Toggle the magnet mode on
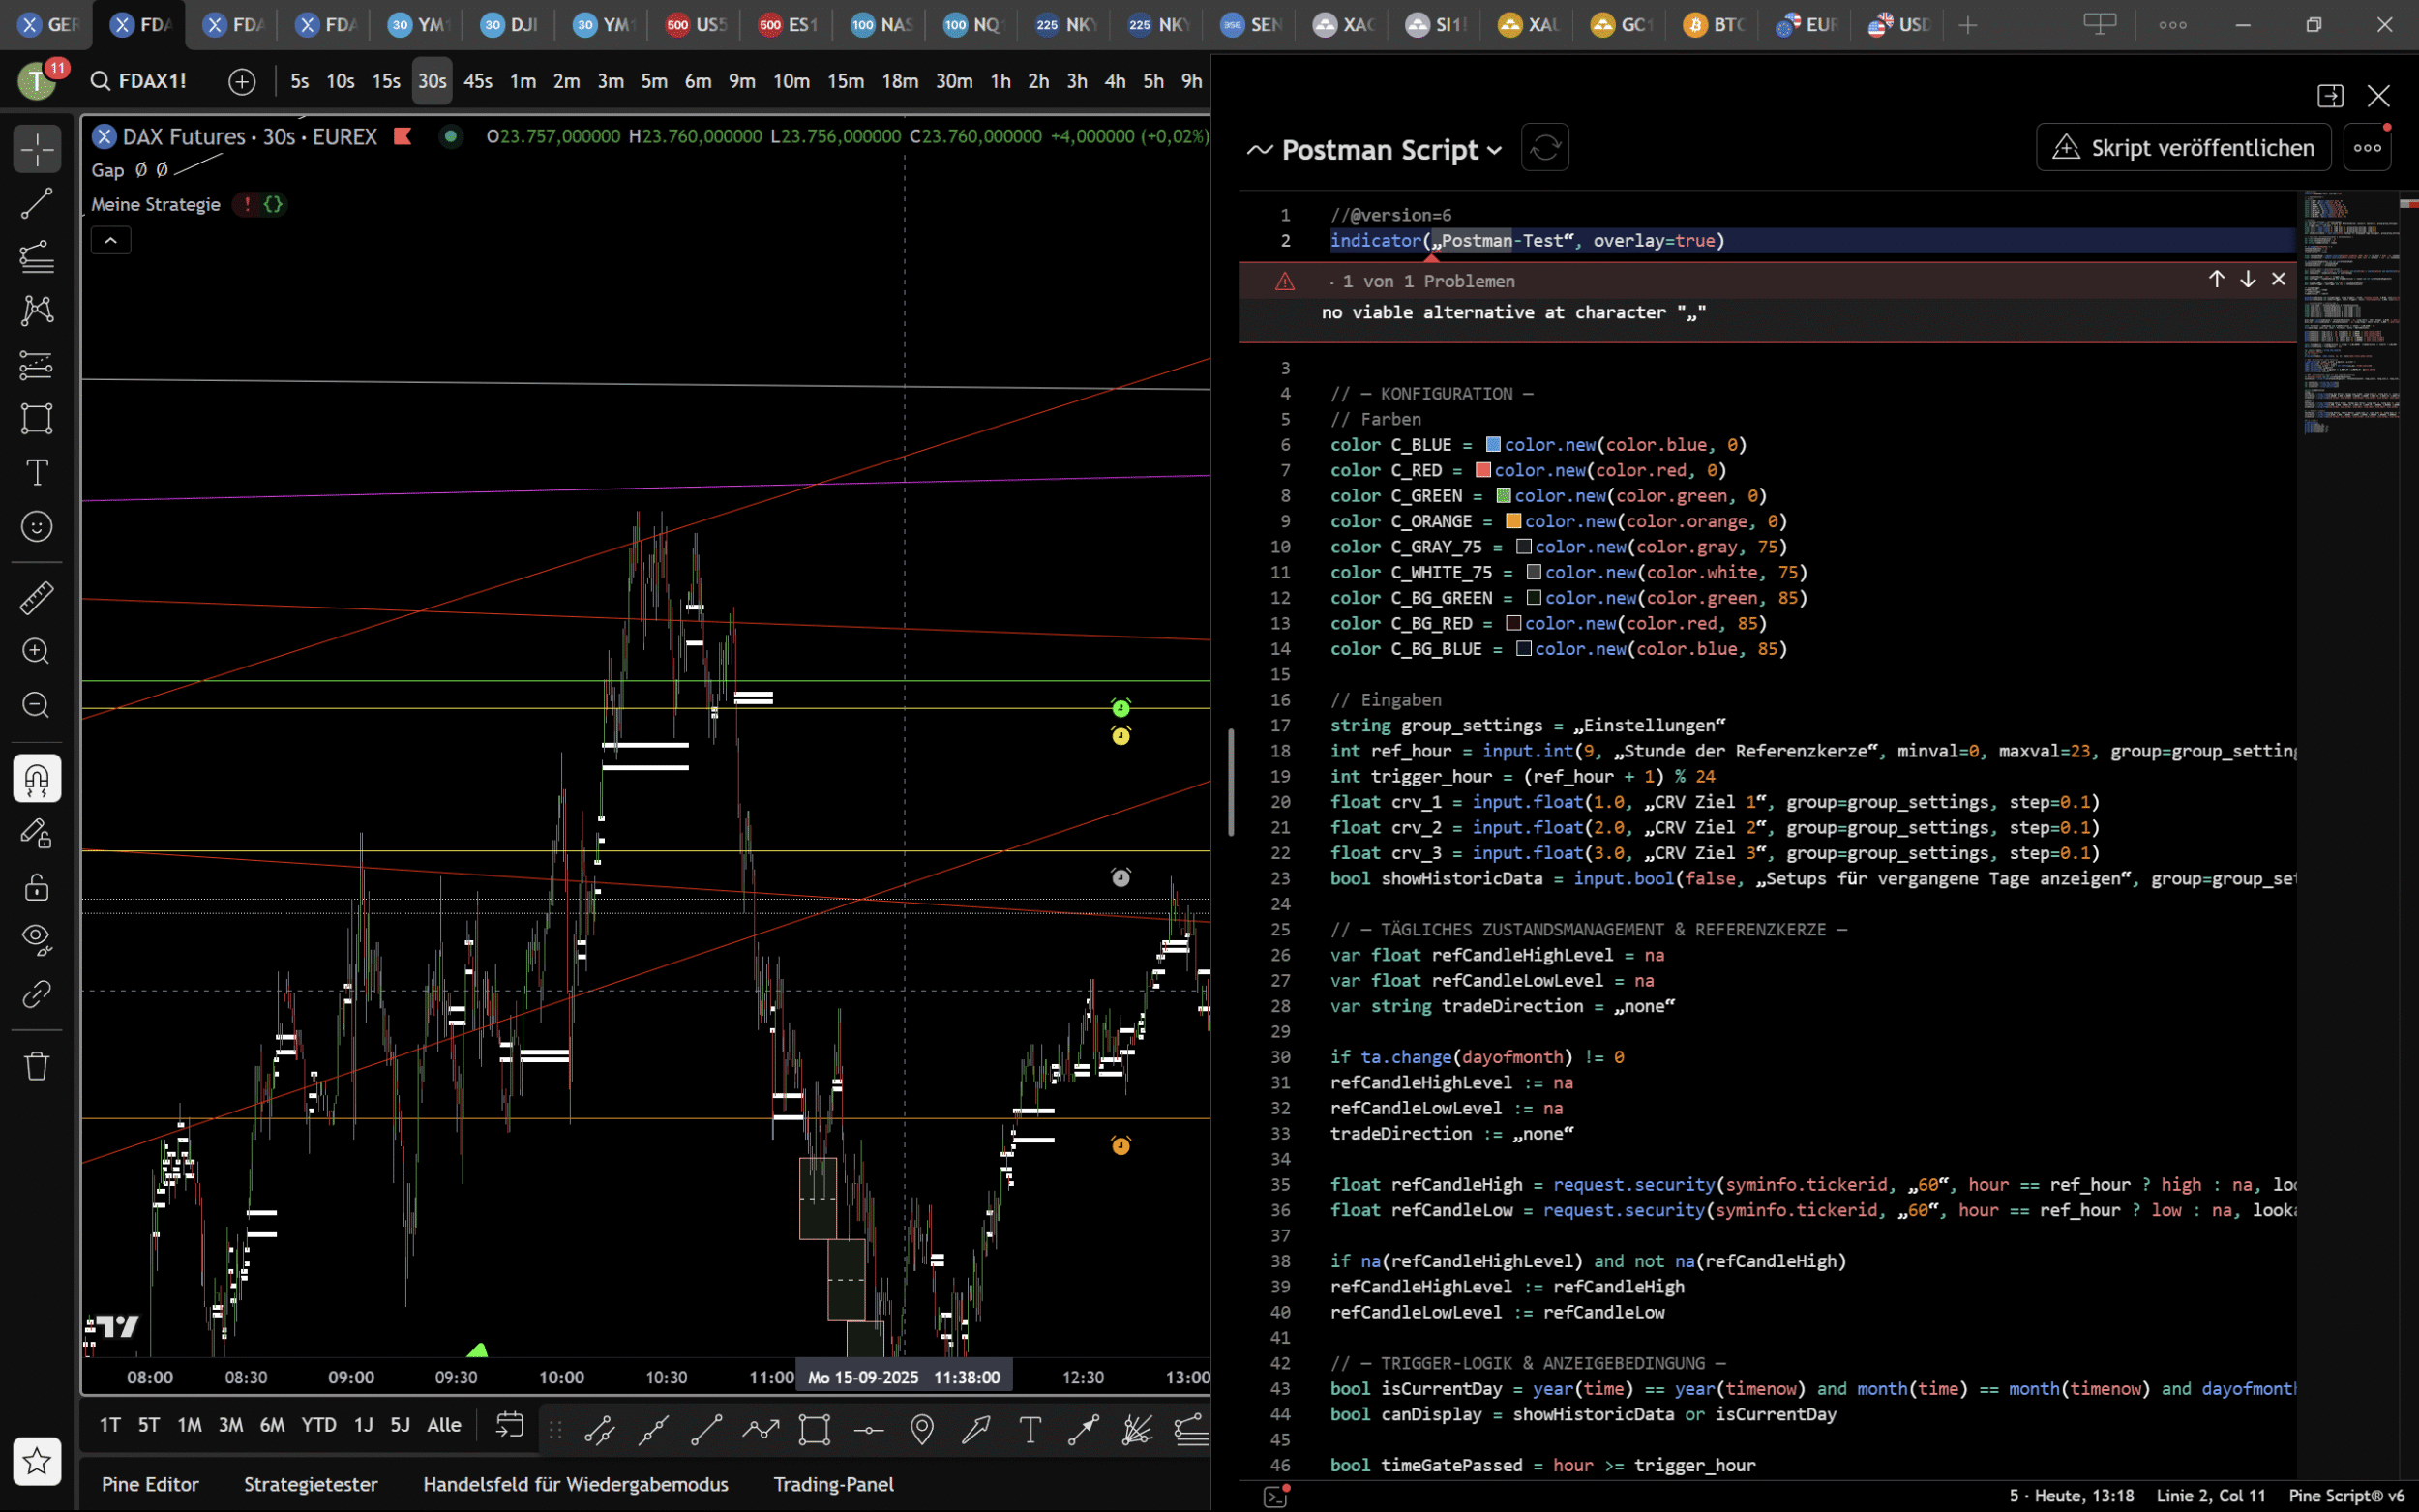2419x1512 pixels. (37, 779)
